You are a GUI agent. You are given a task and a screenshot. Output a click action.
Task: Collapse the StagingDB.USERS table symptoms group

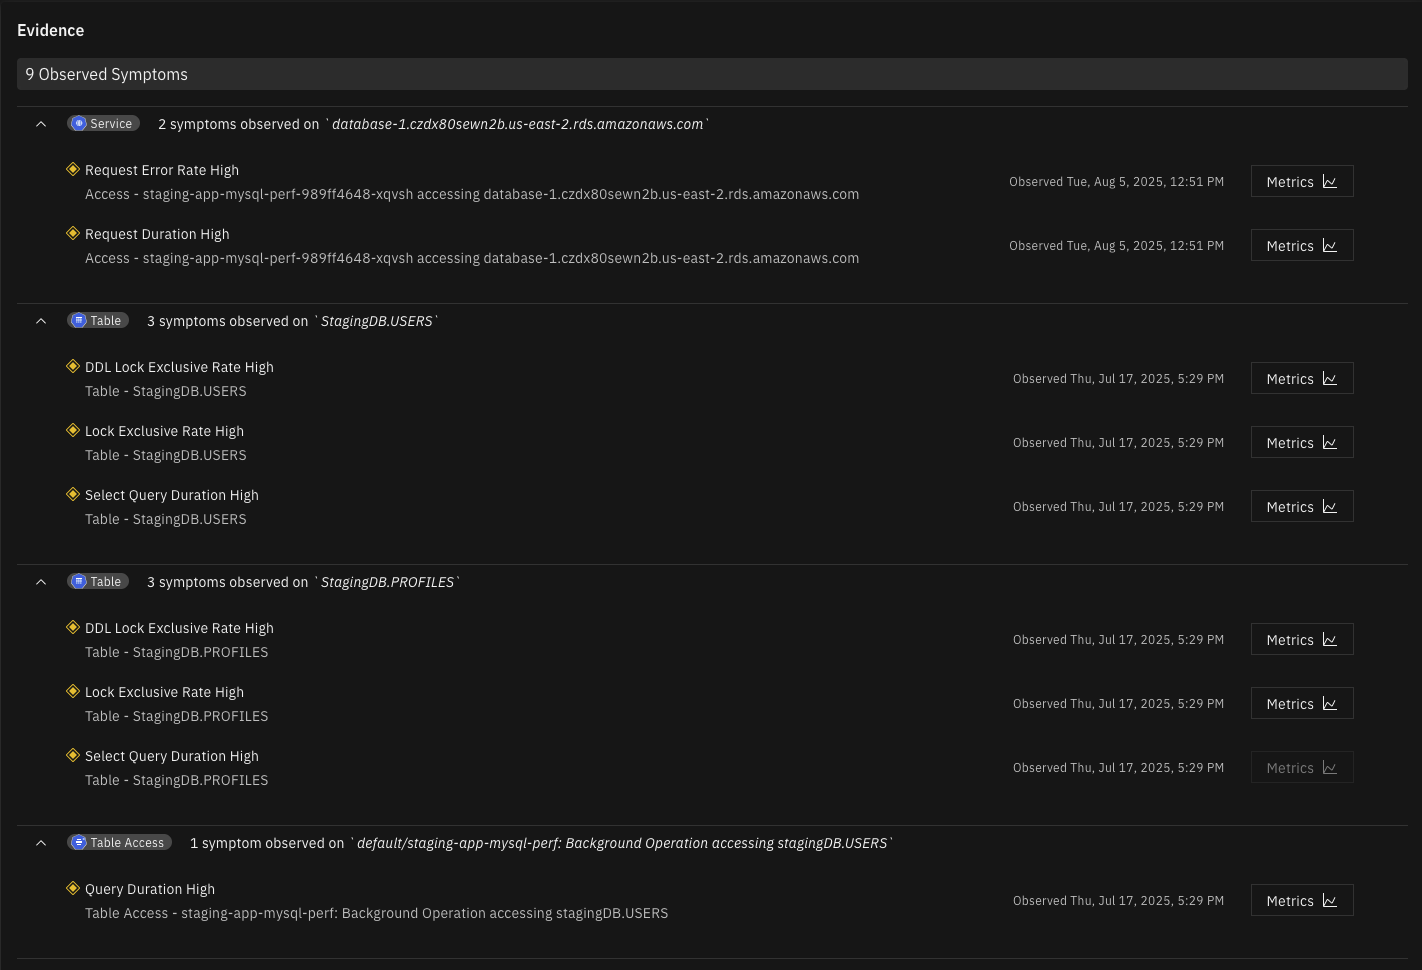click(x=41, y=321)
